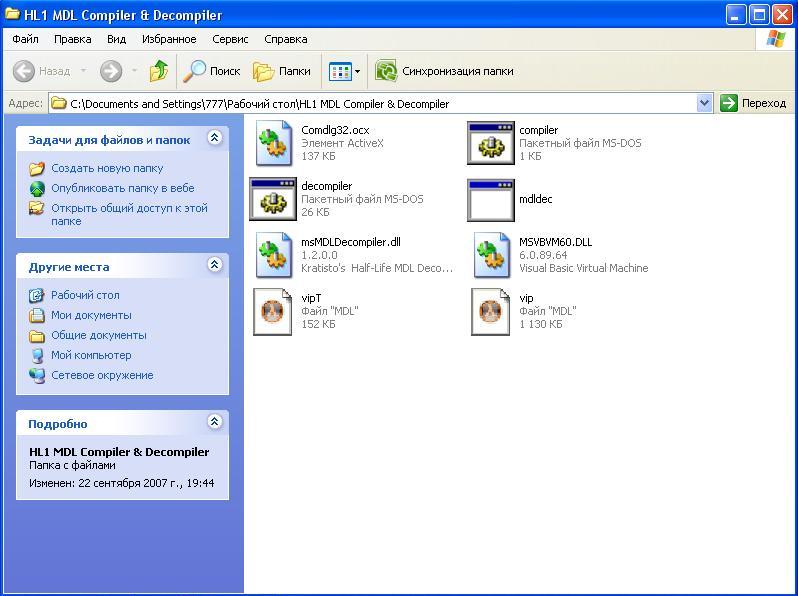Select the vip MDL file icon
Screen dimensions: 798x596
[x=490, y=311]
